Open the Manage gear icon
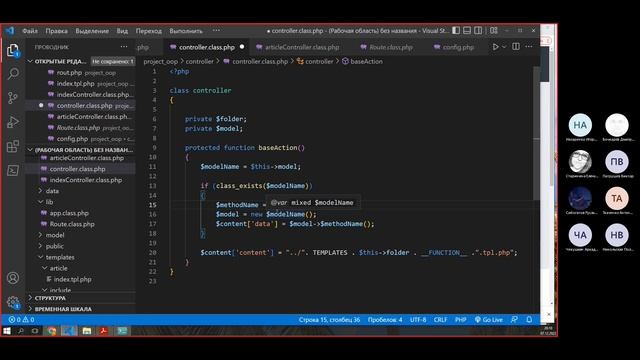 click(13, 302)
